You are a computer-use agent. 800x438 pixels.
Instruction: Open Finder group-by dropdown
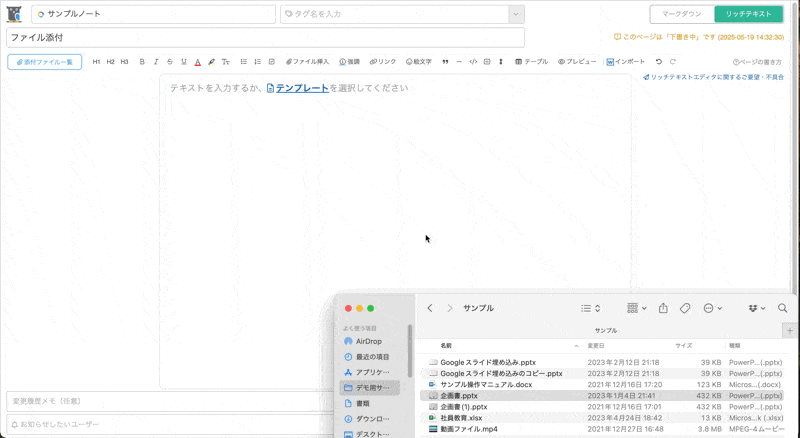pyautogui.click(x=637, y=308)
